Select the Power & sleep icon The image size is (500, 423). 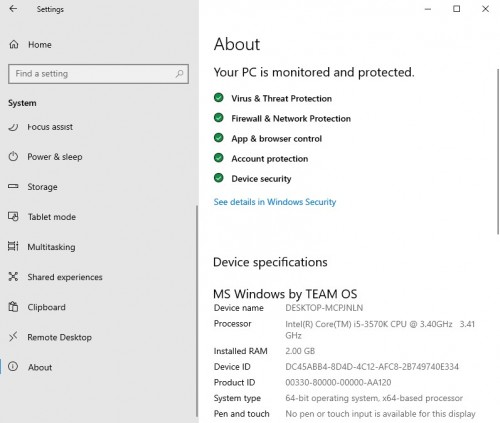click(x=13, y=156)
